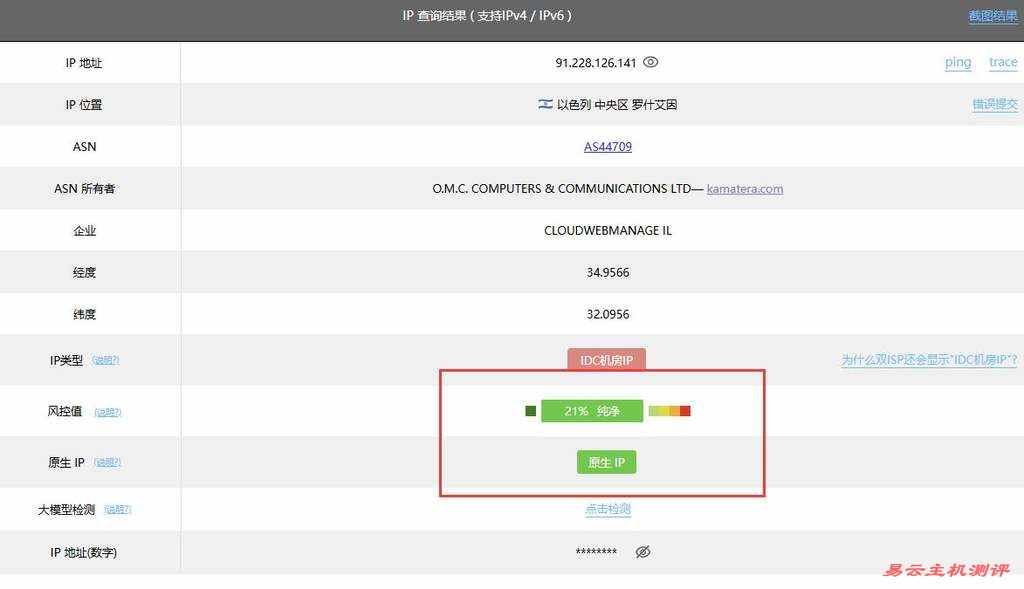Click the header title IP 查询结果
Screen dimensions: 1024x589
(487, 16)
